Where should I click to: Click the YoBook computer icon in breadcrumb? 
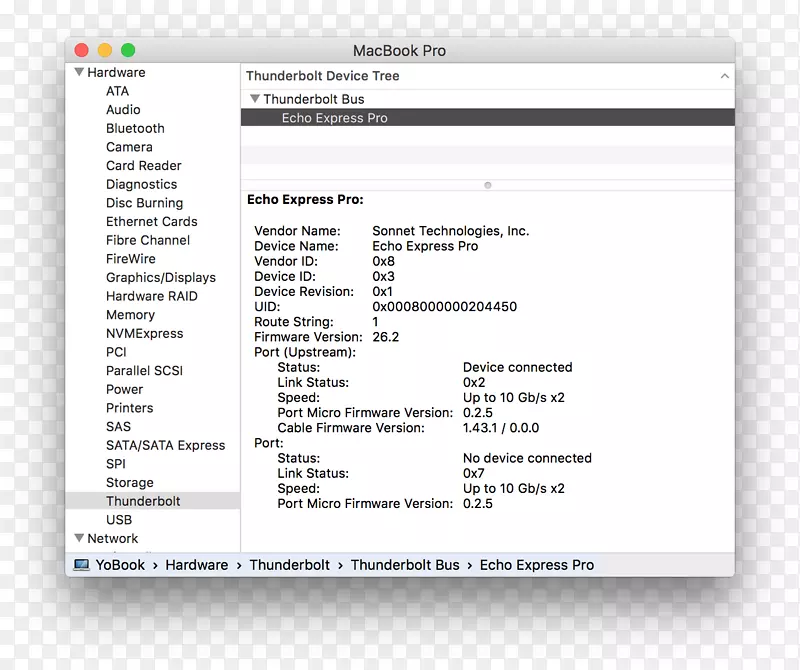coord(78,564)
